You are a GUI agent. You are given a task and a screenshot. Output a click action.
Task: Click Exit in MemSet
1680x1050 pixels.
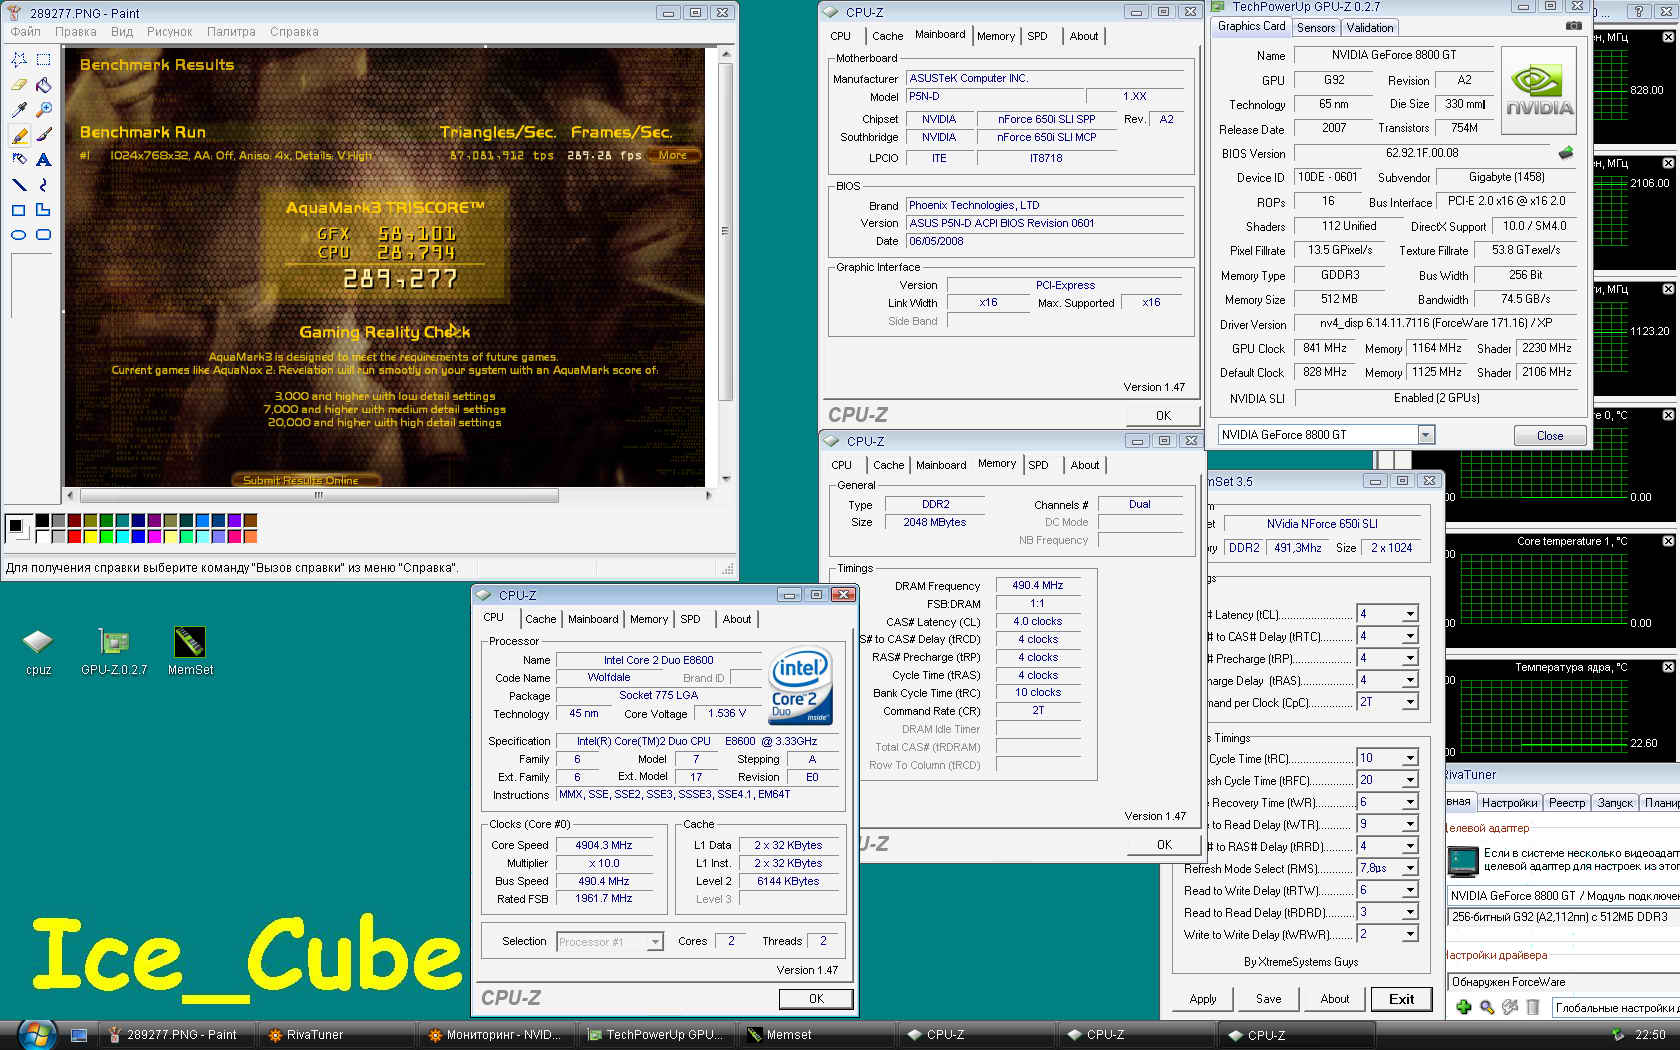[x=1402, y=999]
